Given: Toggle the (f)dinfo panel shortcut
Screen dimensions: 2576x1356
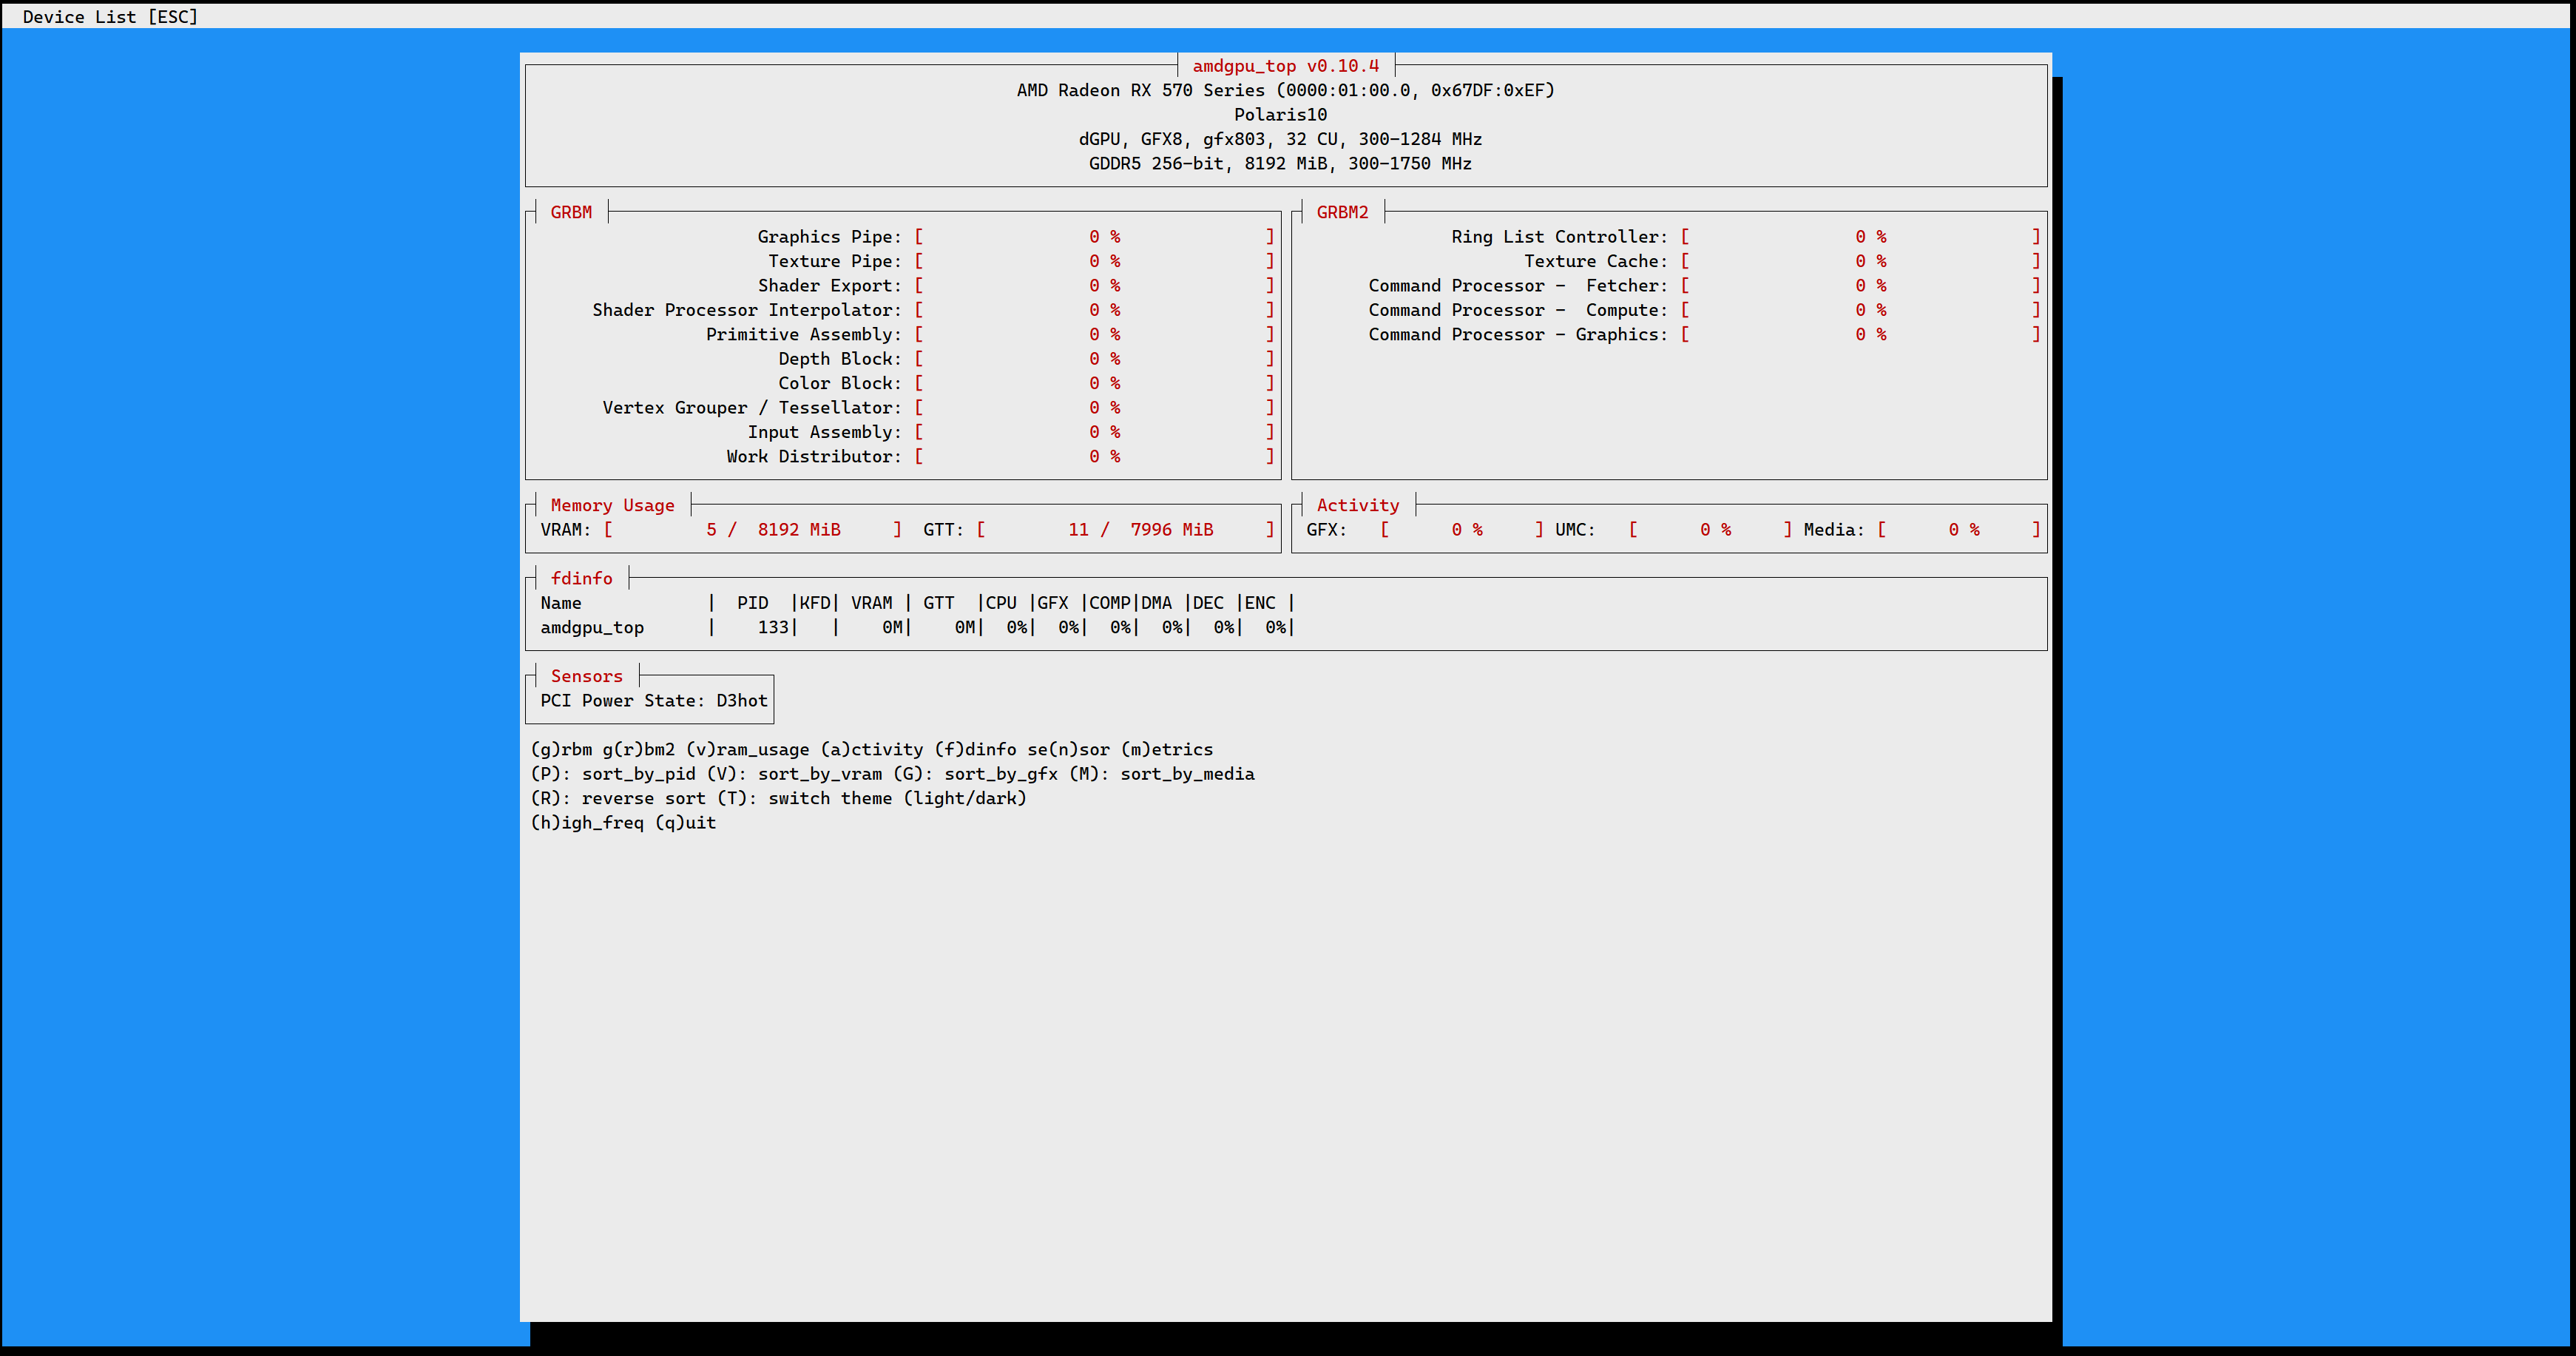Looking at the screenshot, I should tap(975, 749).
